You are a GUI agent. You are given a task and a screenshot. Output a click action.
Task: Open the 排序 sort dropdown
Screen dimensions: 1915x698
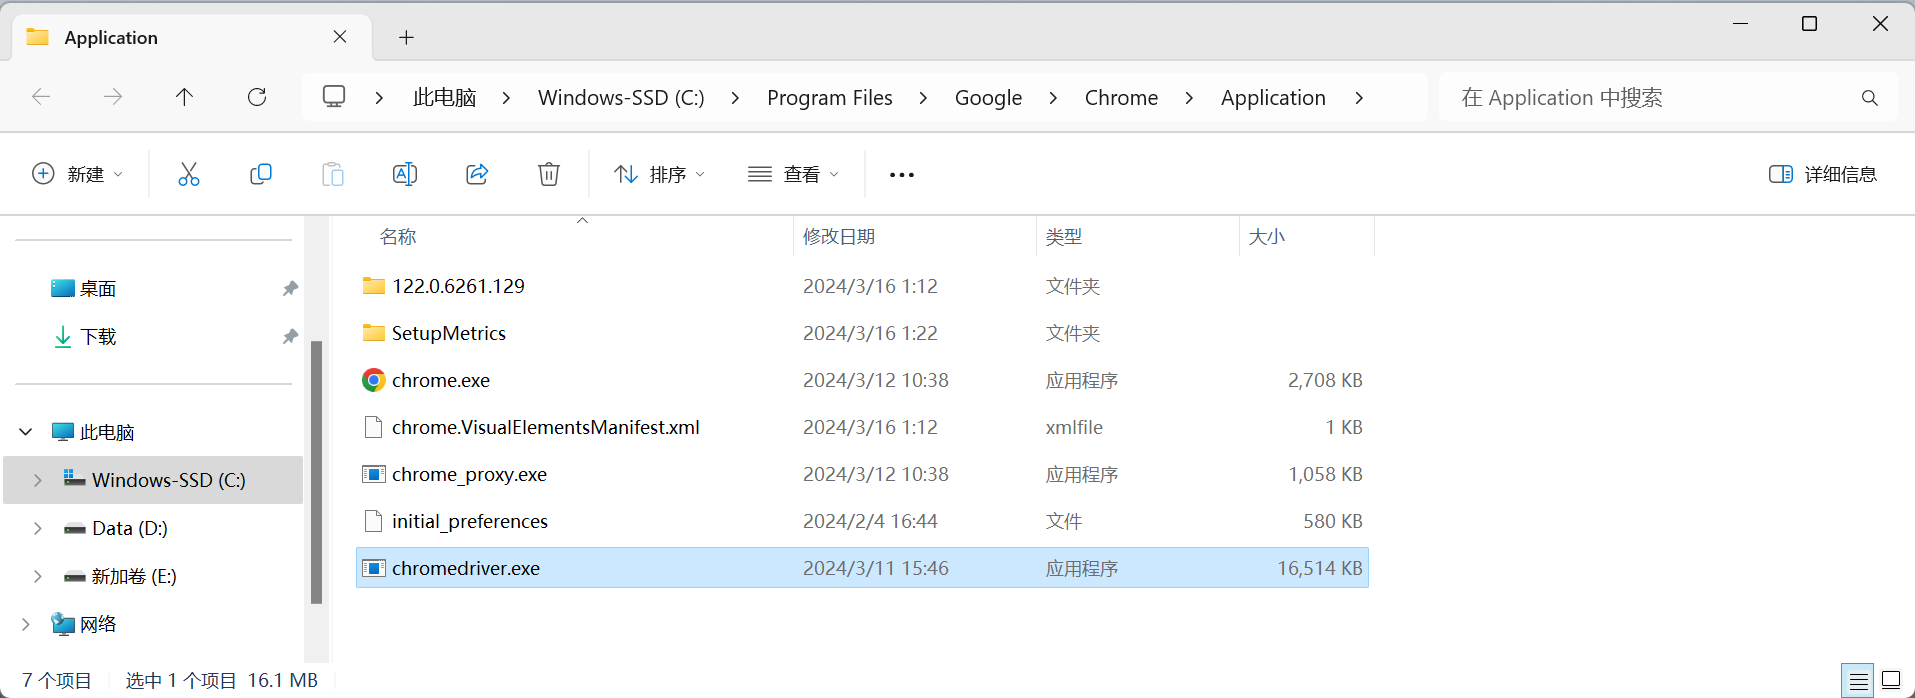pos(660,174)
